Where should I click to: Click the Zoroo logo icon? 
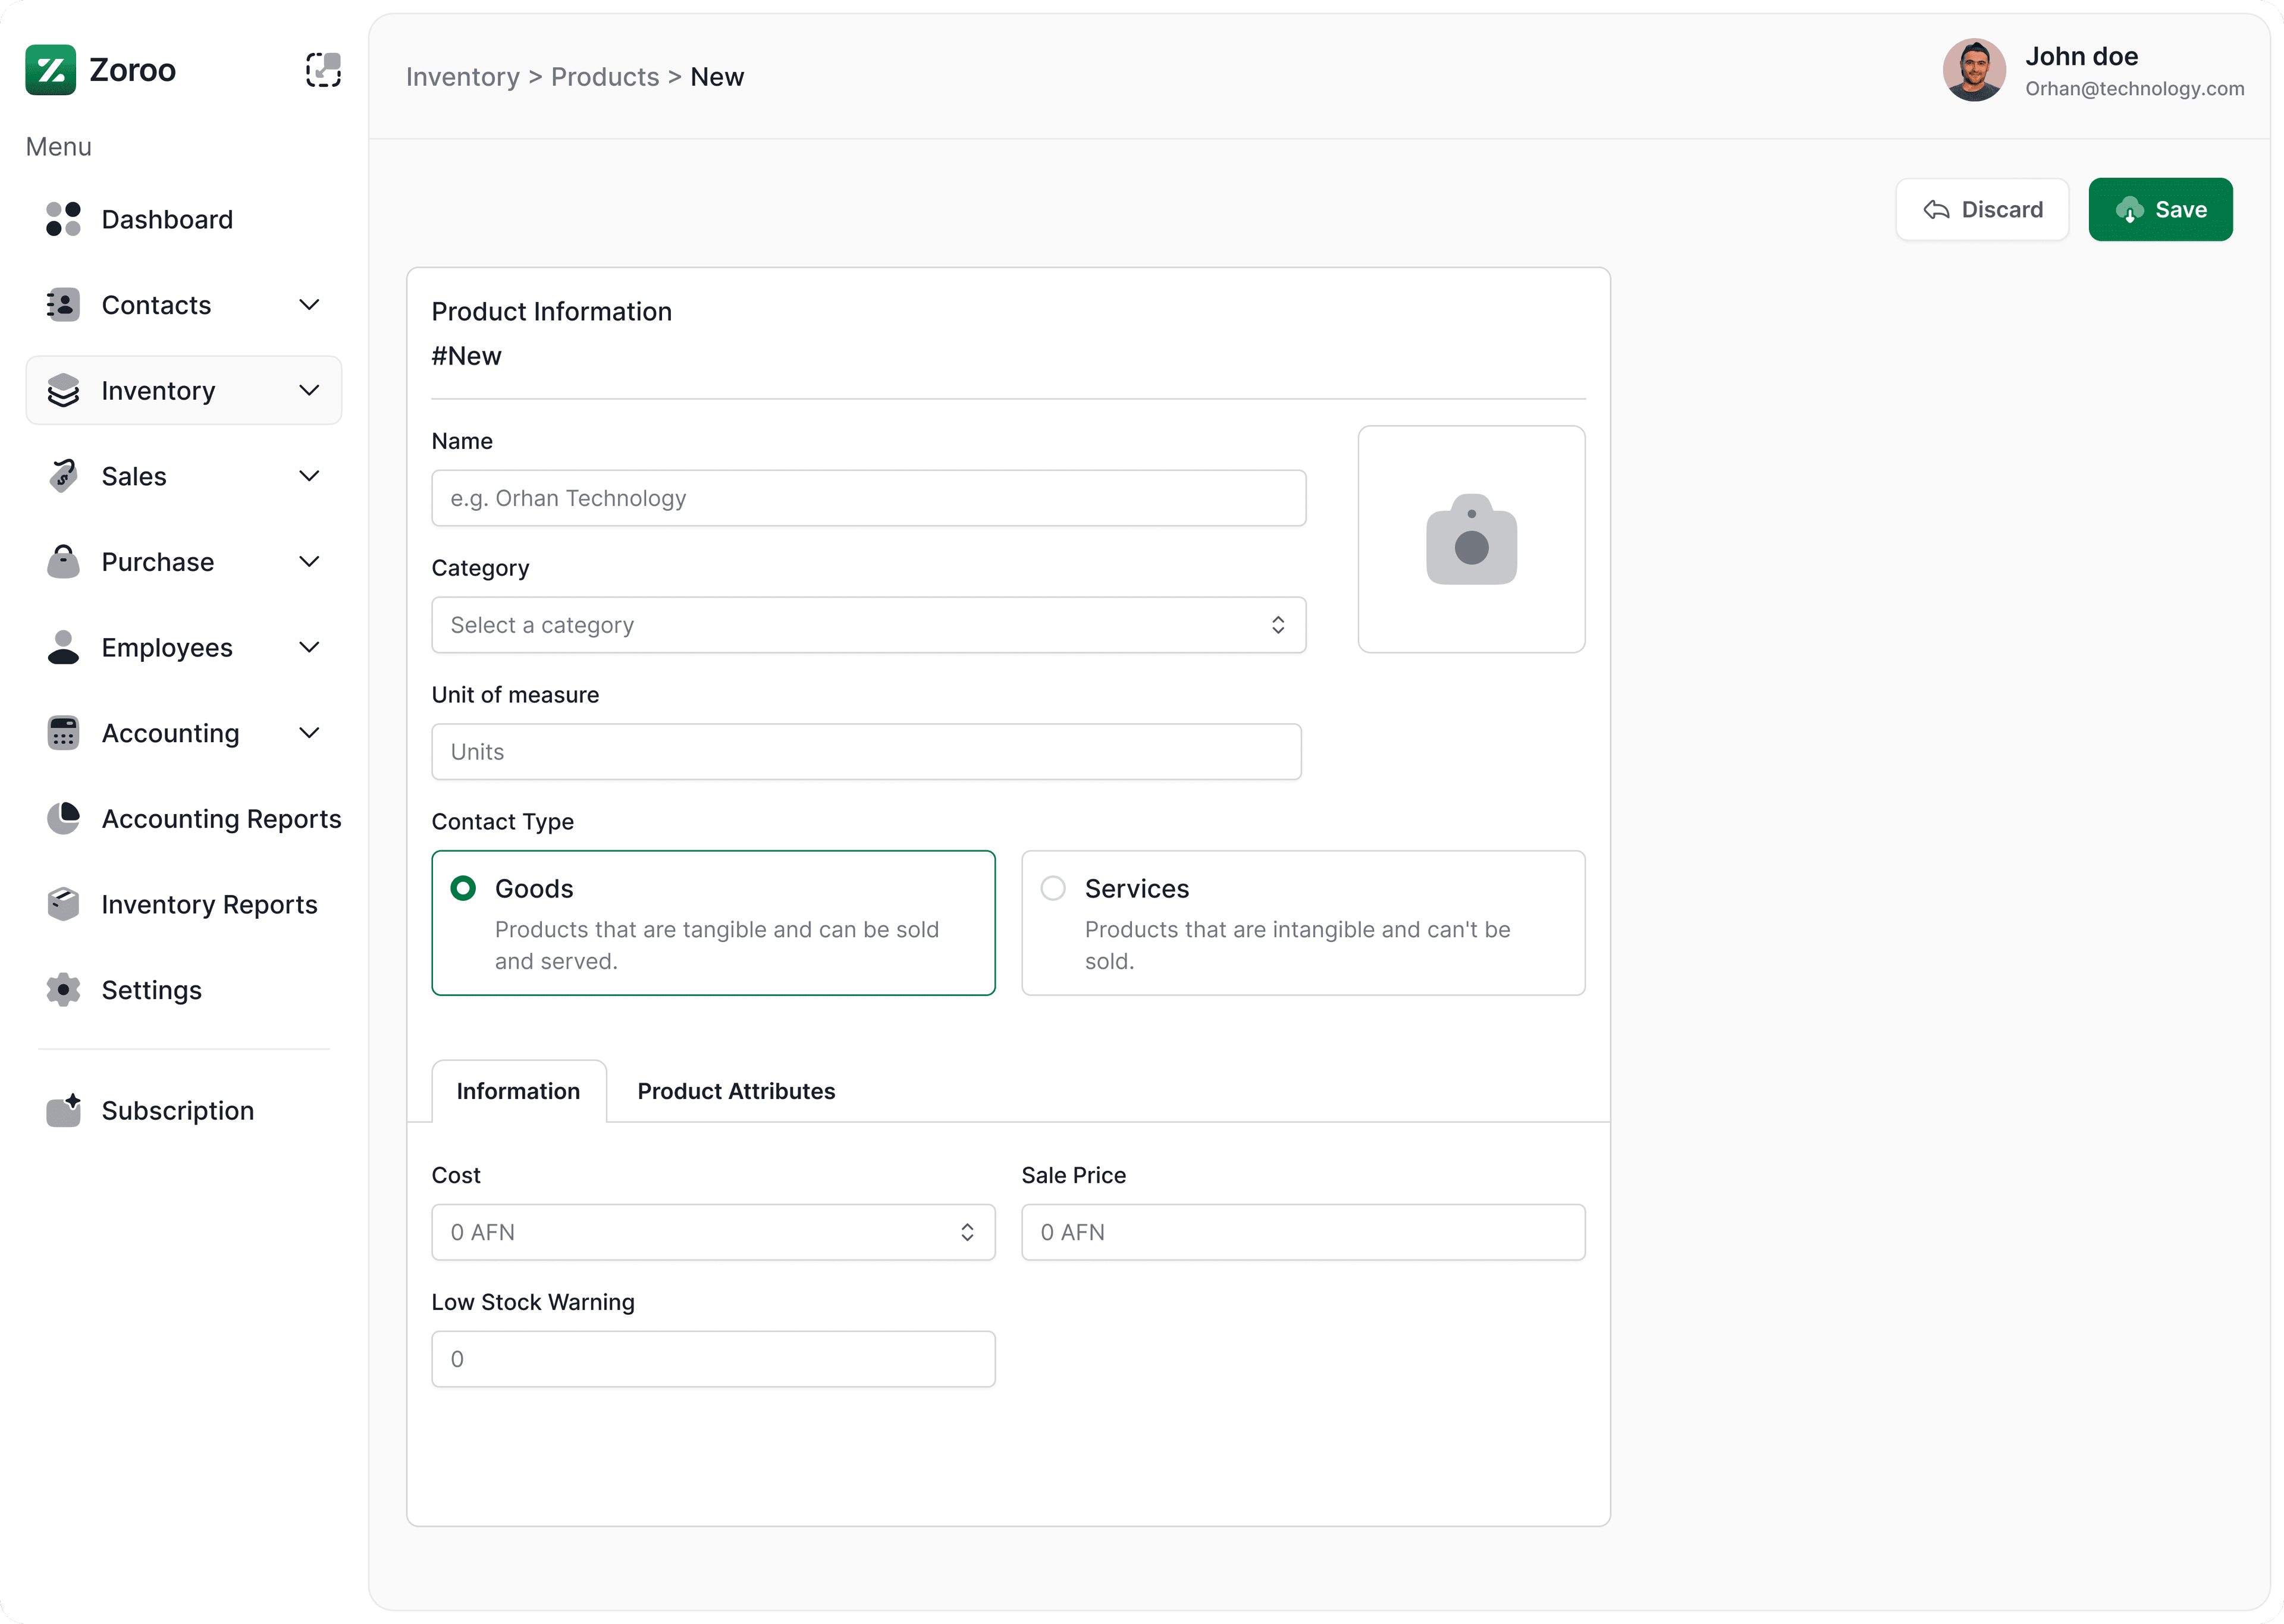(51, 69)
